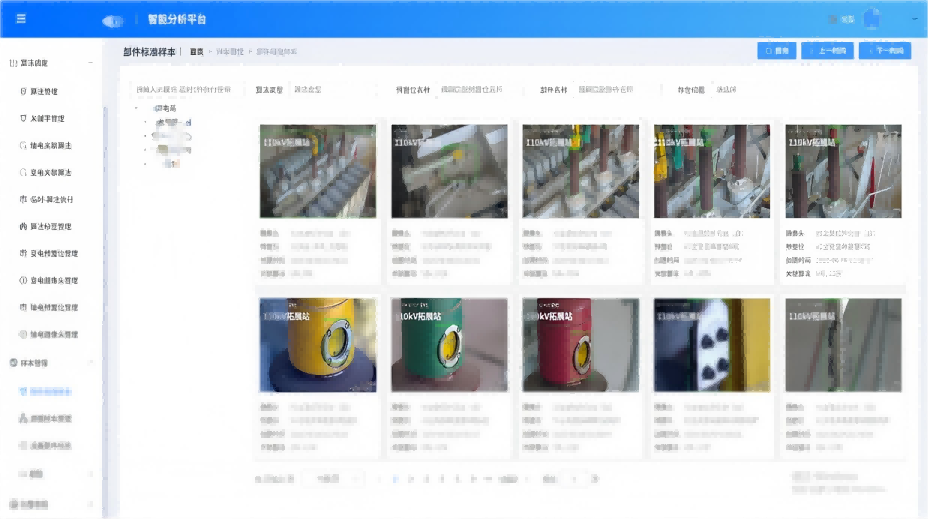928x520 pixels.
Task: Collapse the 供电局 tree node
Action: (x=136, y=108)
